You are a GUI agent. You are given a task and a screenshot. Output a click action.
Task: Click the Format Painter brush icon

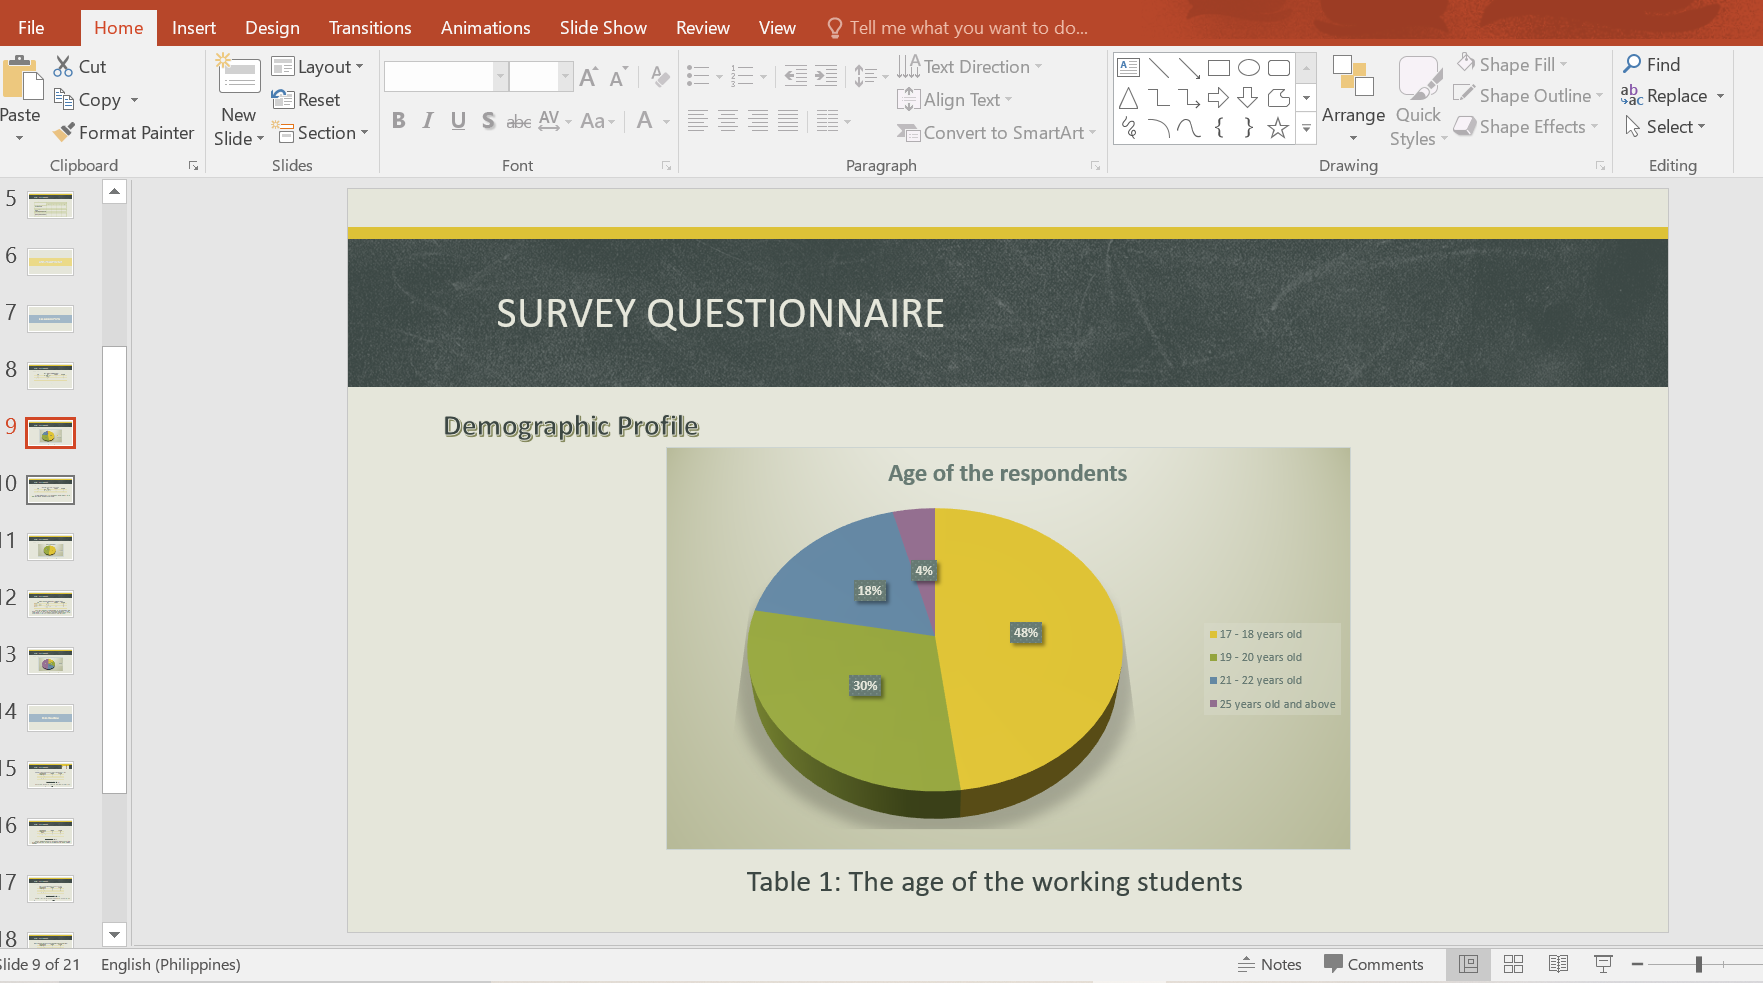pyautogui.click(x=64, y=132)
